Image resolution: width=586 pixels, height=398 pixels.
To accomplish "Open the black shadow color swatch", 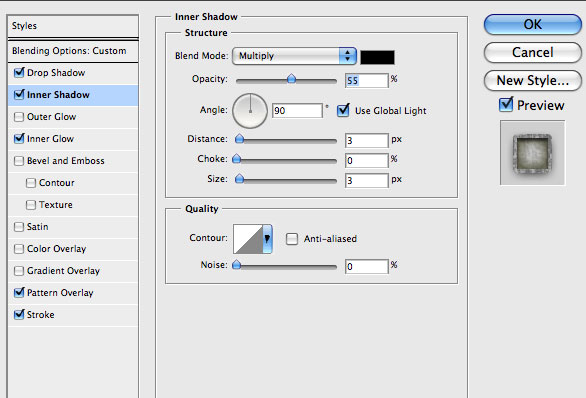I will 377,57.
